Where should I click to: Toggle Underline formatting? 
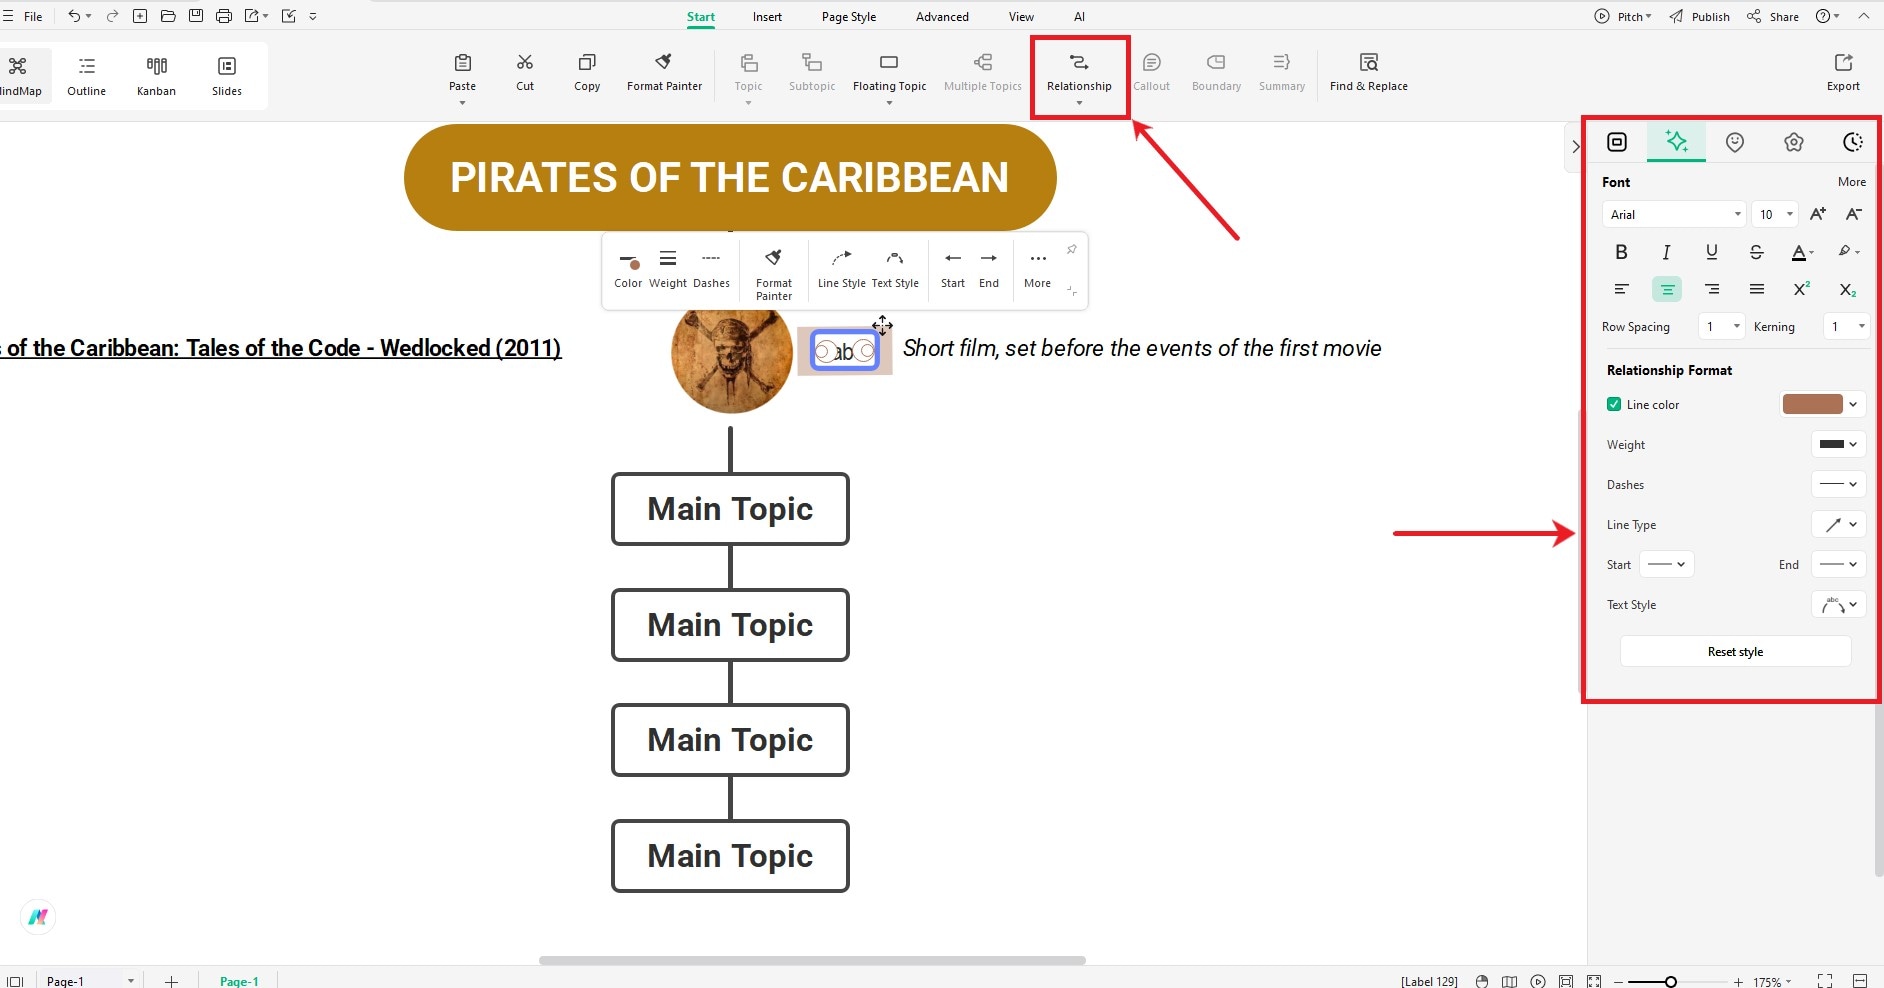pos(1712,252)
